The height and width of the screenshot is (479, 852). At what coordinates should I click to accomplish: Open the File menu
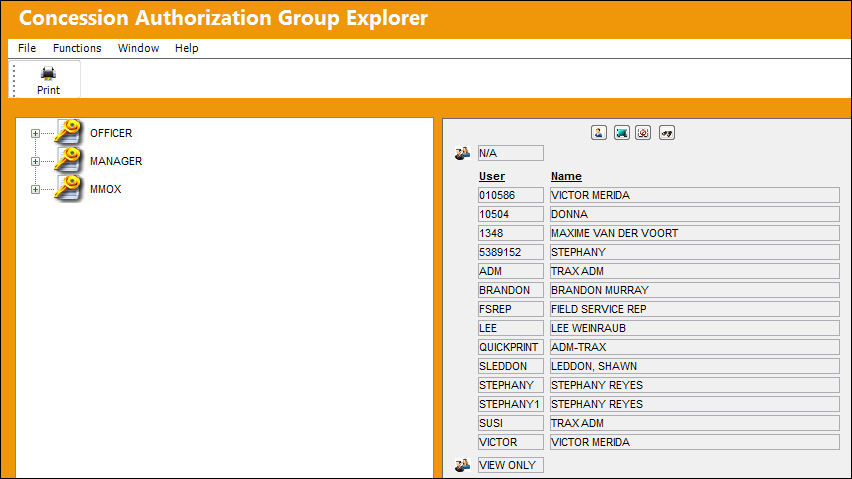coord(27,48)
